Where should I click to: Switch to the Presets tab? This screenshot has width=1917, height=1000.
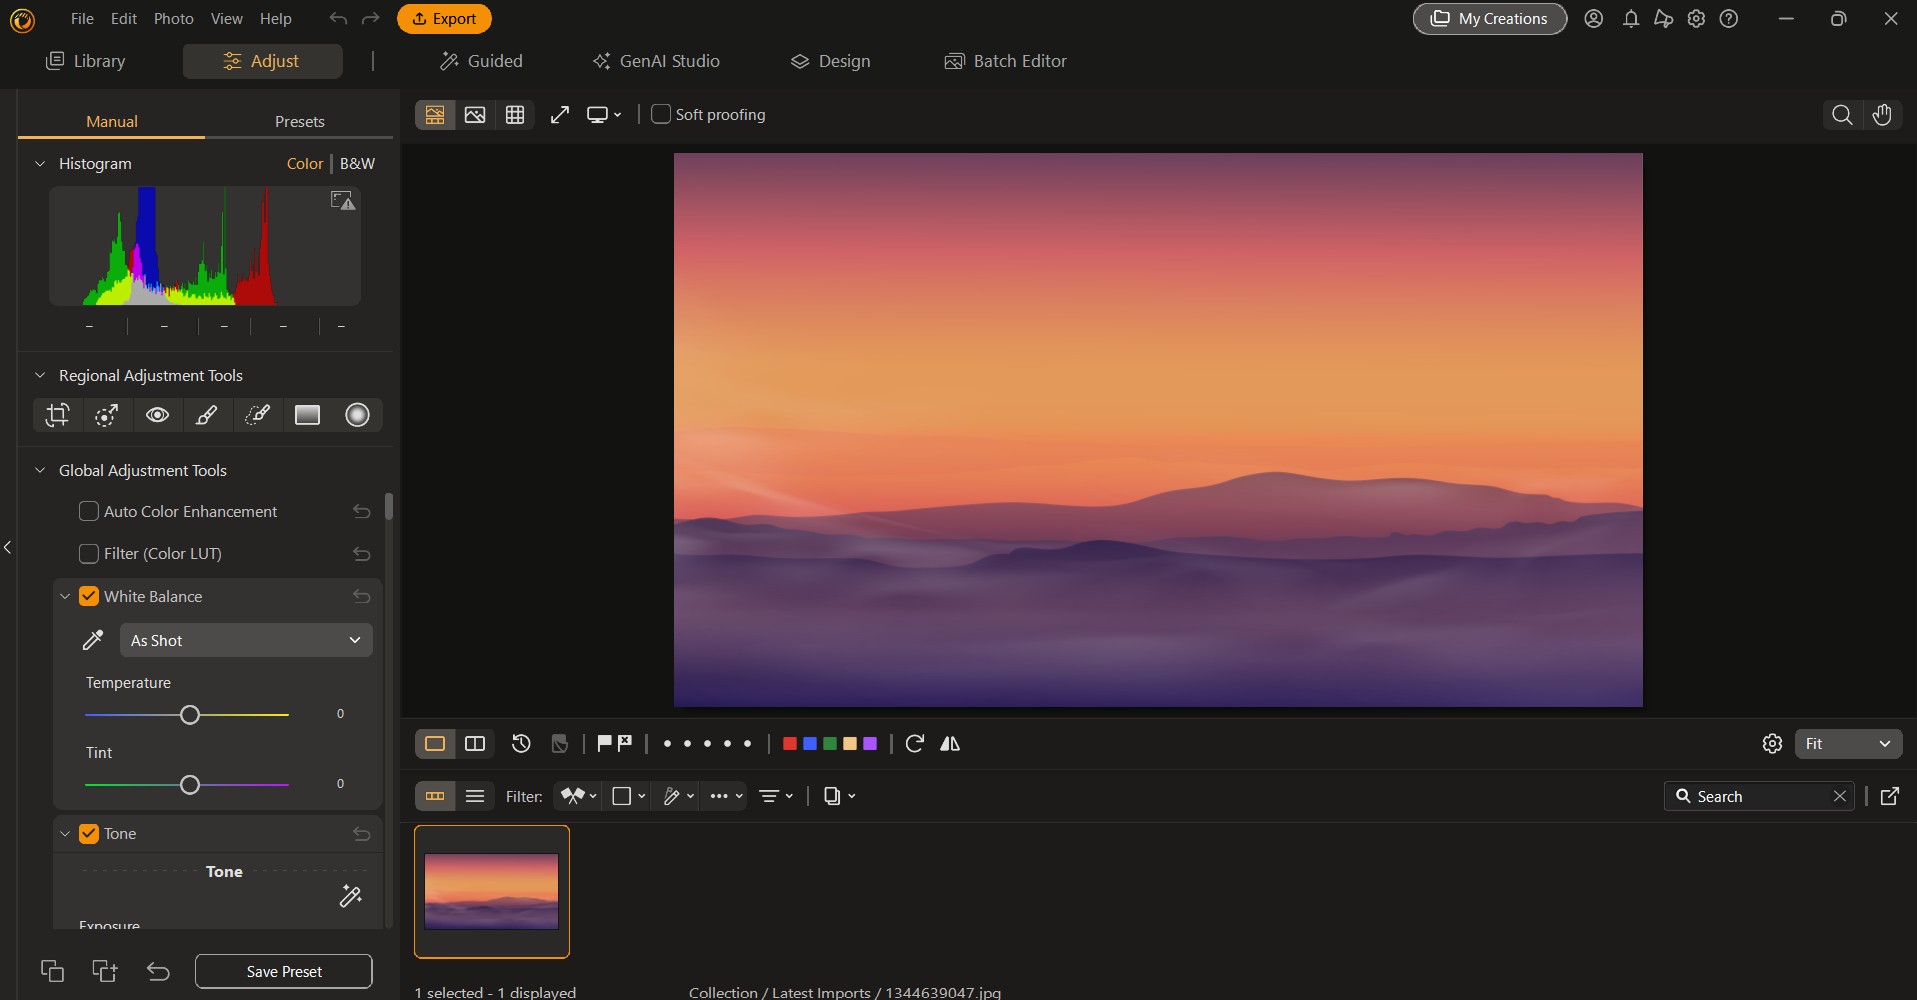(x=299, y=121)
